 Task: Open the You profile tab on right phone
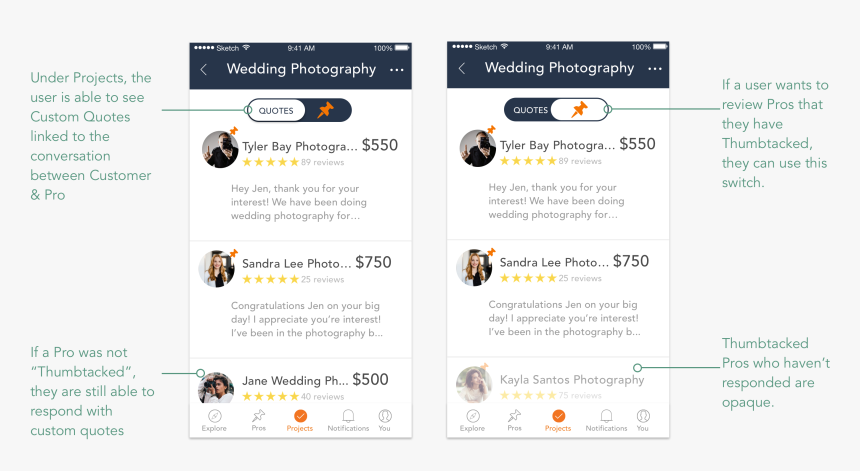[643, 421]
